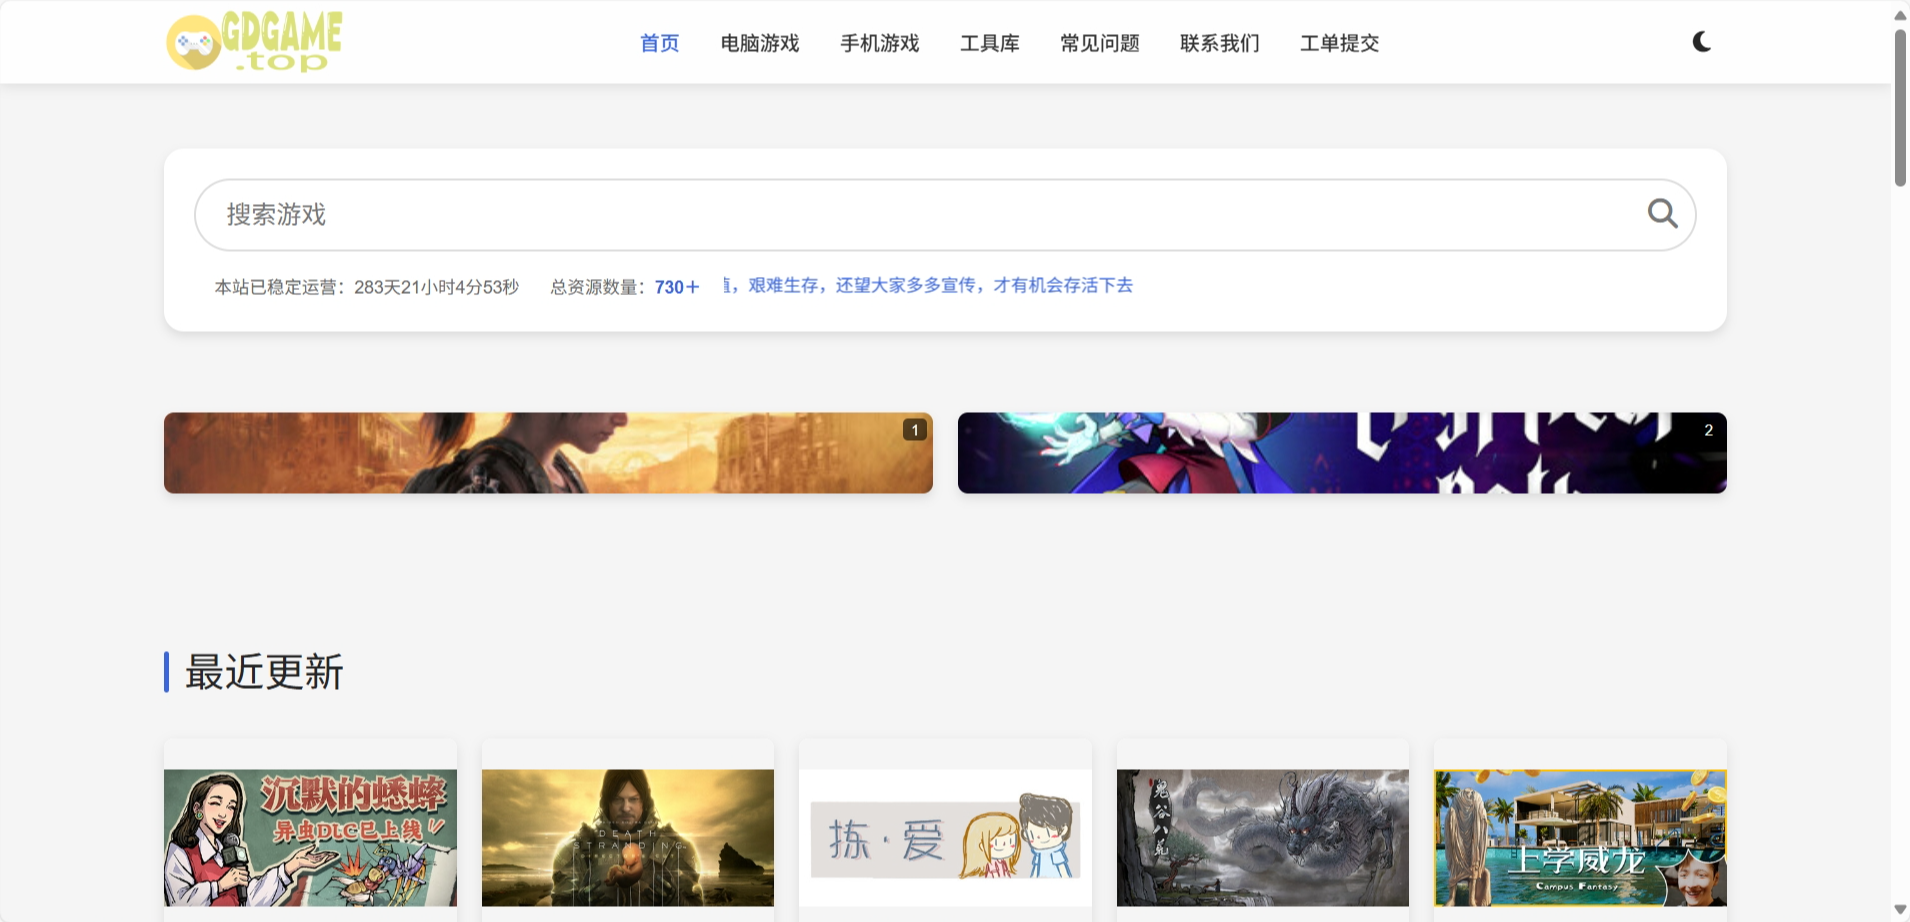Open the scrolling announcement link about 艰难生存
Screen dimensions: 1910x922
click(928, 286)
